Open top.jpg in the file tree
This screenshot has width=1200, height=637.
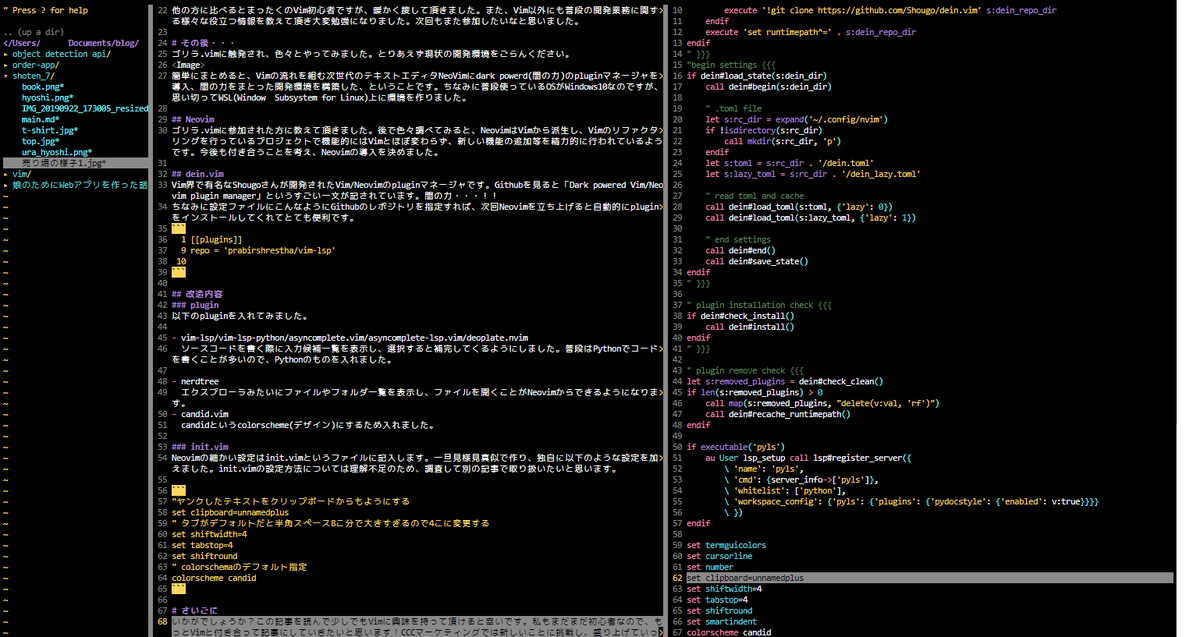click(41, 141)
